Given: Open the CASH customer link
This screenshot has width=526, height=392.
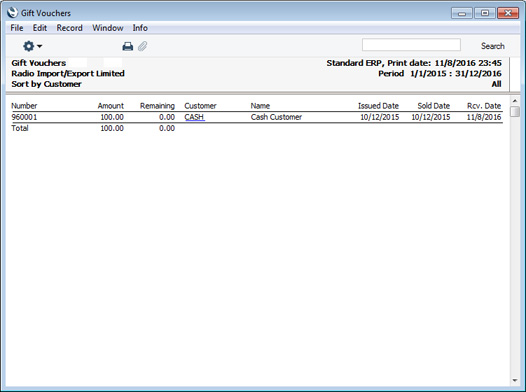Looking at the screenshot, I should point(195,117).
